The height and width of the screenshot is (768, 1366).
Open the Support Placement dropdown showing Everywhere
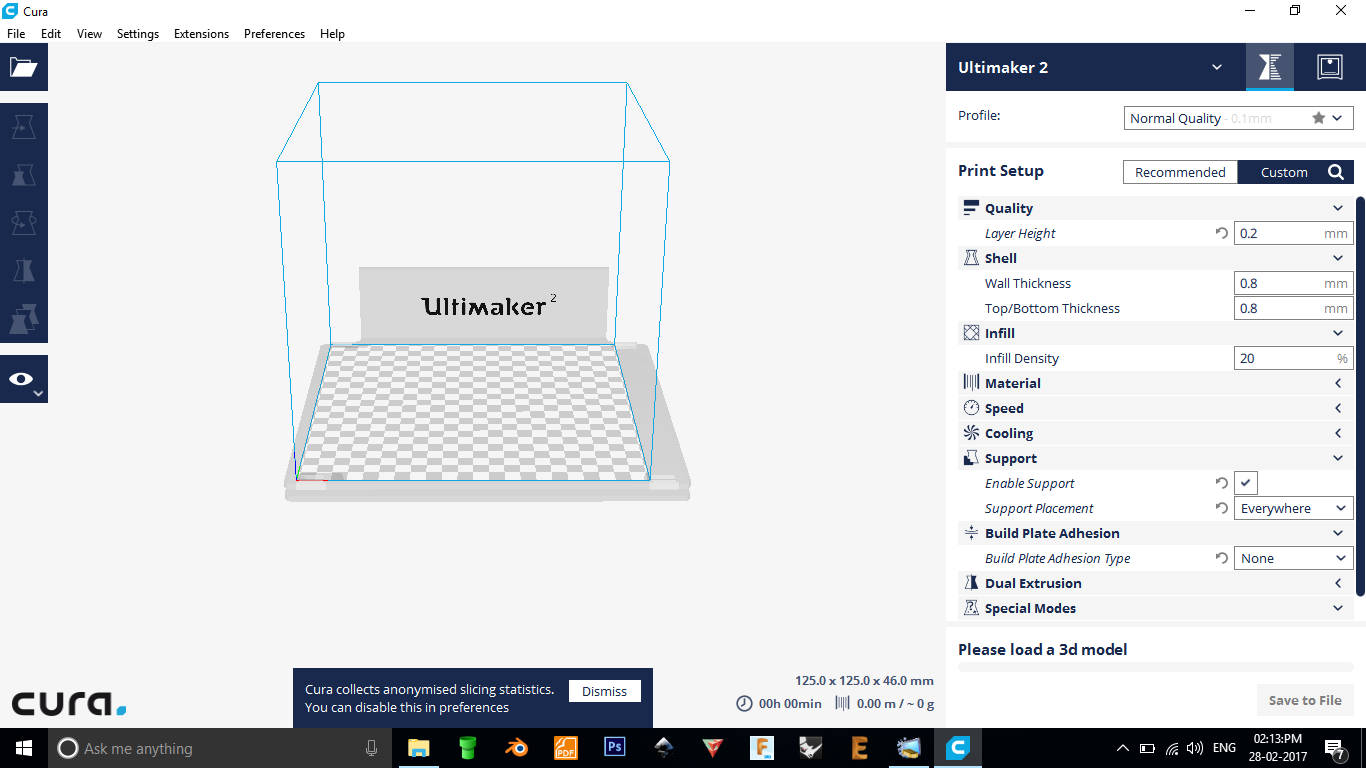click(x=1293, y=508)
